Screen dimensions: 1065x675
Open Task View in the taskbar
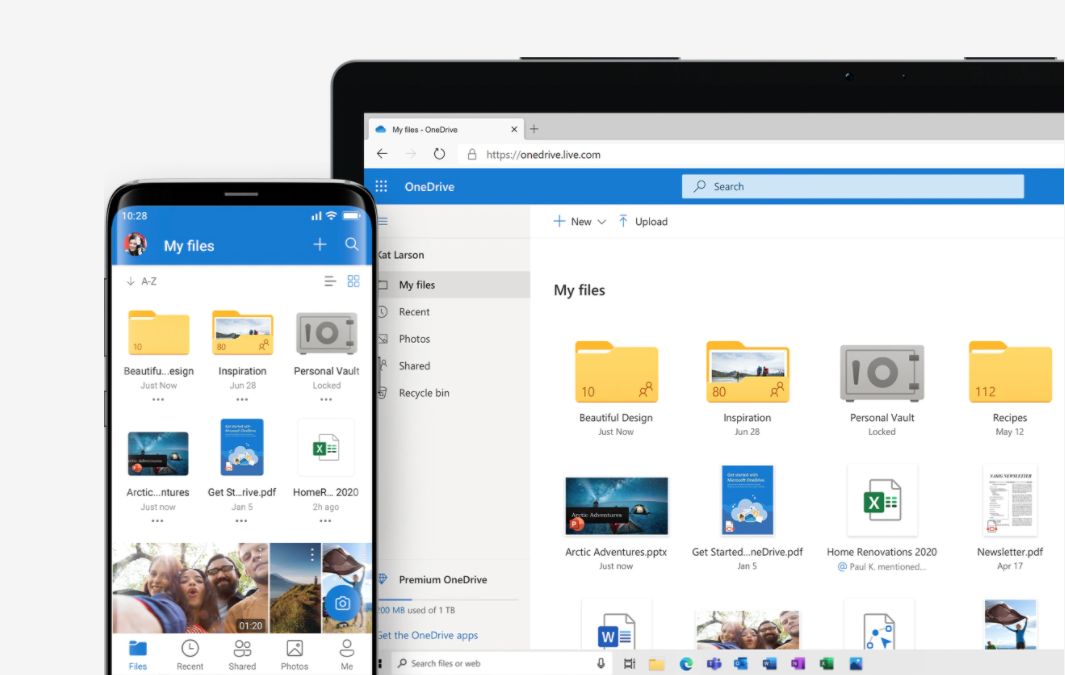pyautogui.click(x=629, y=663)
